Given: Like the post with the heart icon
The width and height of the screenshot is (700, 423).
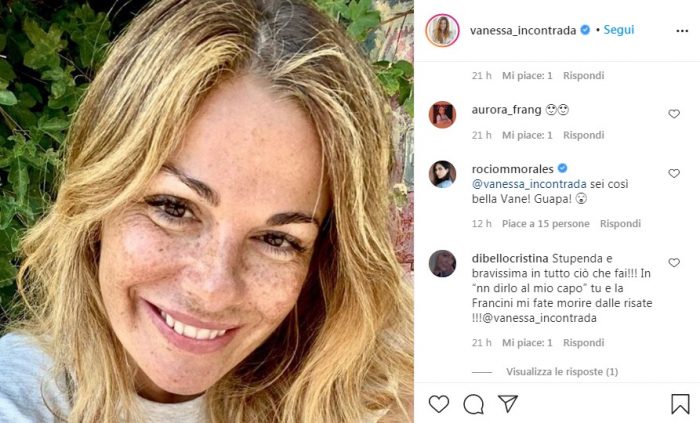Looking at the screenshot, I should pyautogui.click(x=438, y=404).
